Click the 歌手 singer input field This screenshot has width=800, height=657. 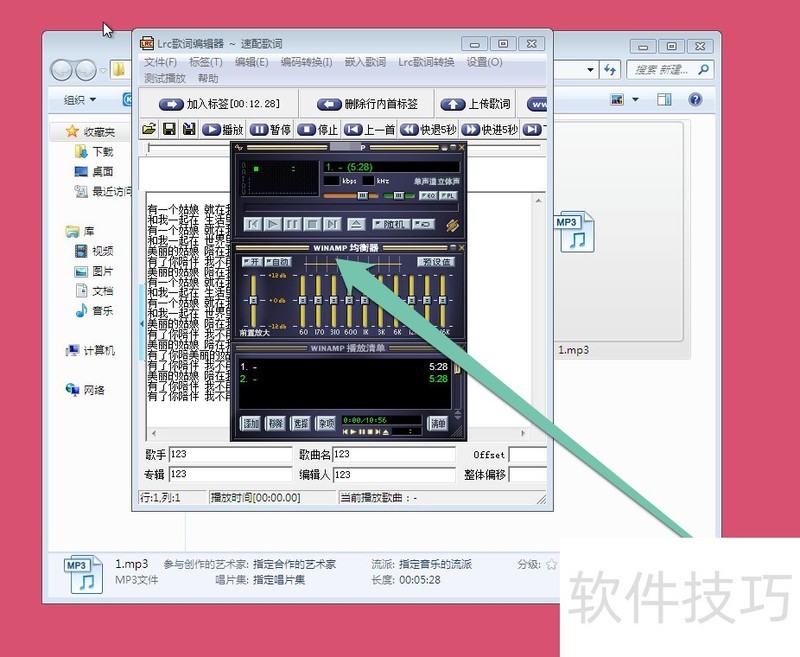[x=230, y=454]
